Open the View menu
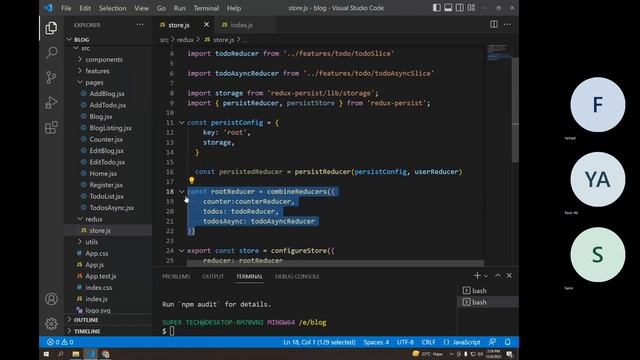Screen dimensions: 640x360 [x=142, y=8]
